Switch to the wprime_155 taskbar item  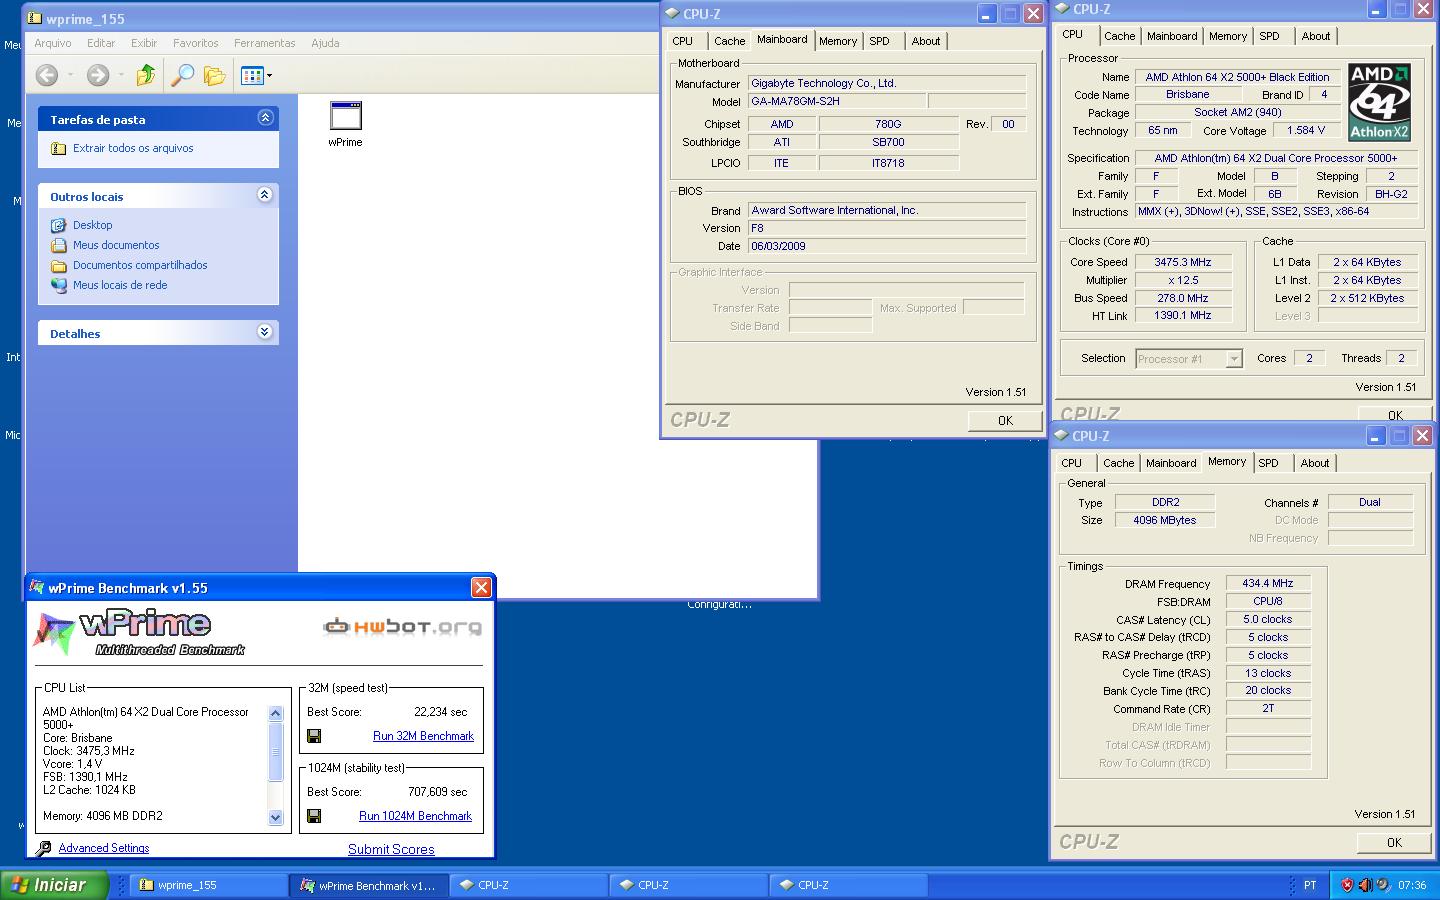(208, 885)
